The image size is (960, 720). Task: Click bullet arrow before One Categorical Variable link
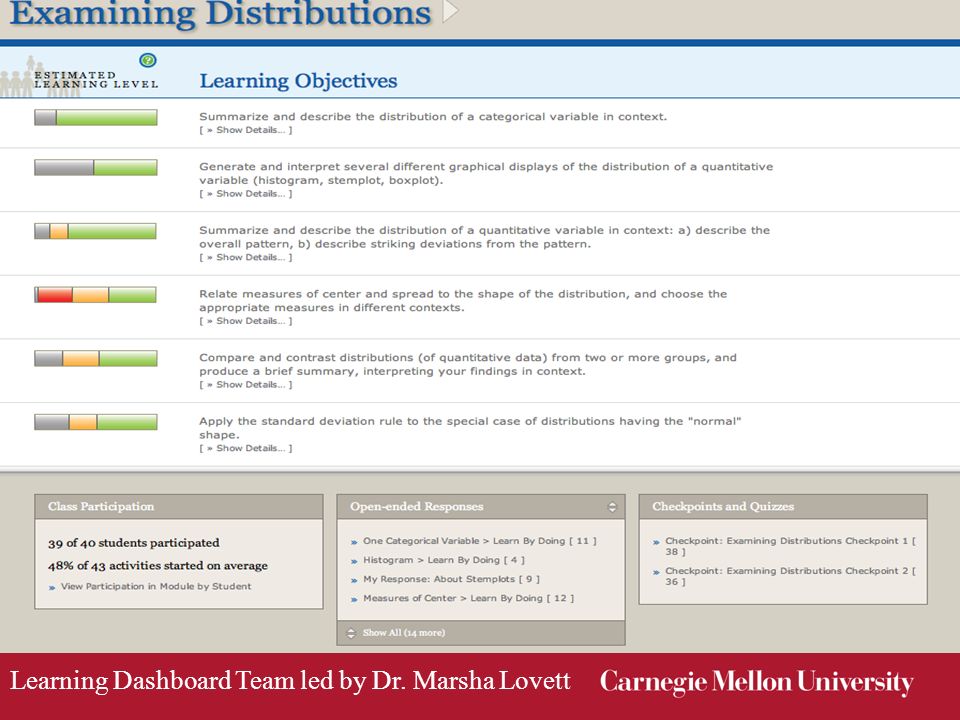point(354,542)
